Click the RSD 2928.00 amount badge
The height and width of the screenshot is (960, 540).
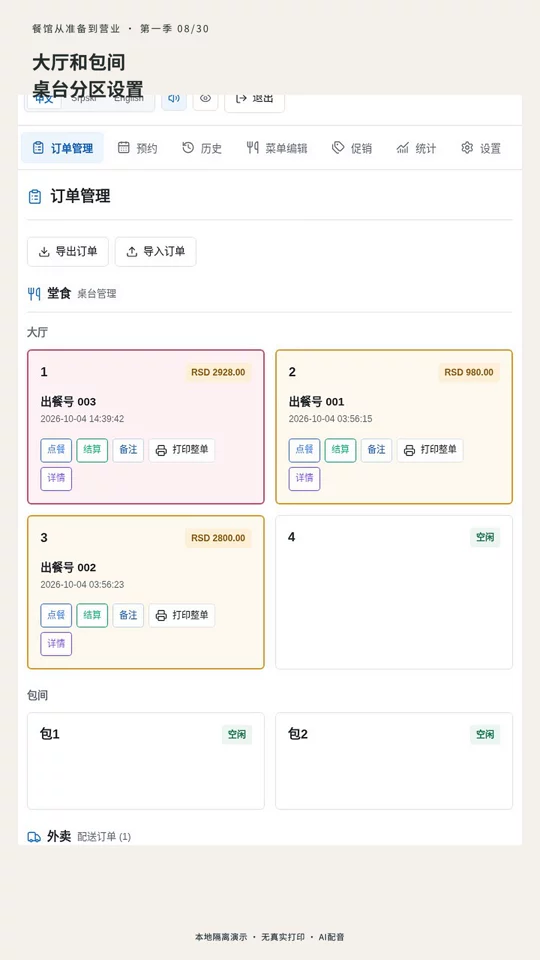[x=218, y=372]
